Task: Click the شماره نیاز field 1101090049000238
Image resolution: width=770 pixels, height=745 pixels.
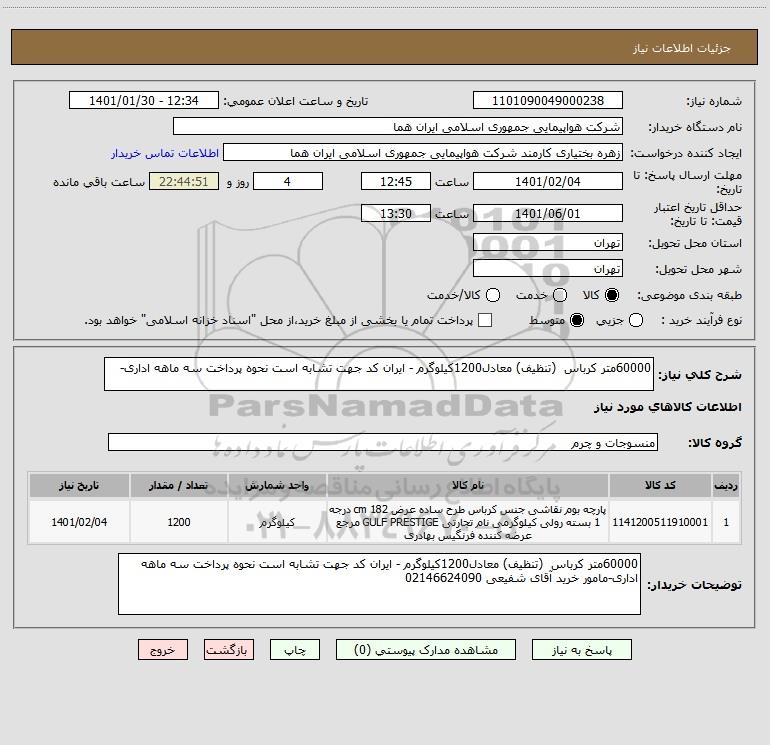Action: (548, 101)
